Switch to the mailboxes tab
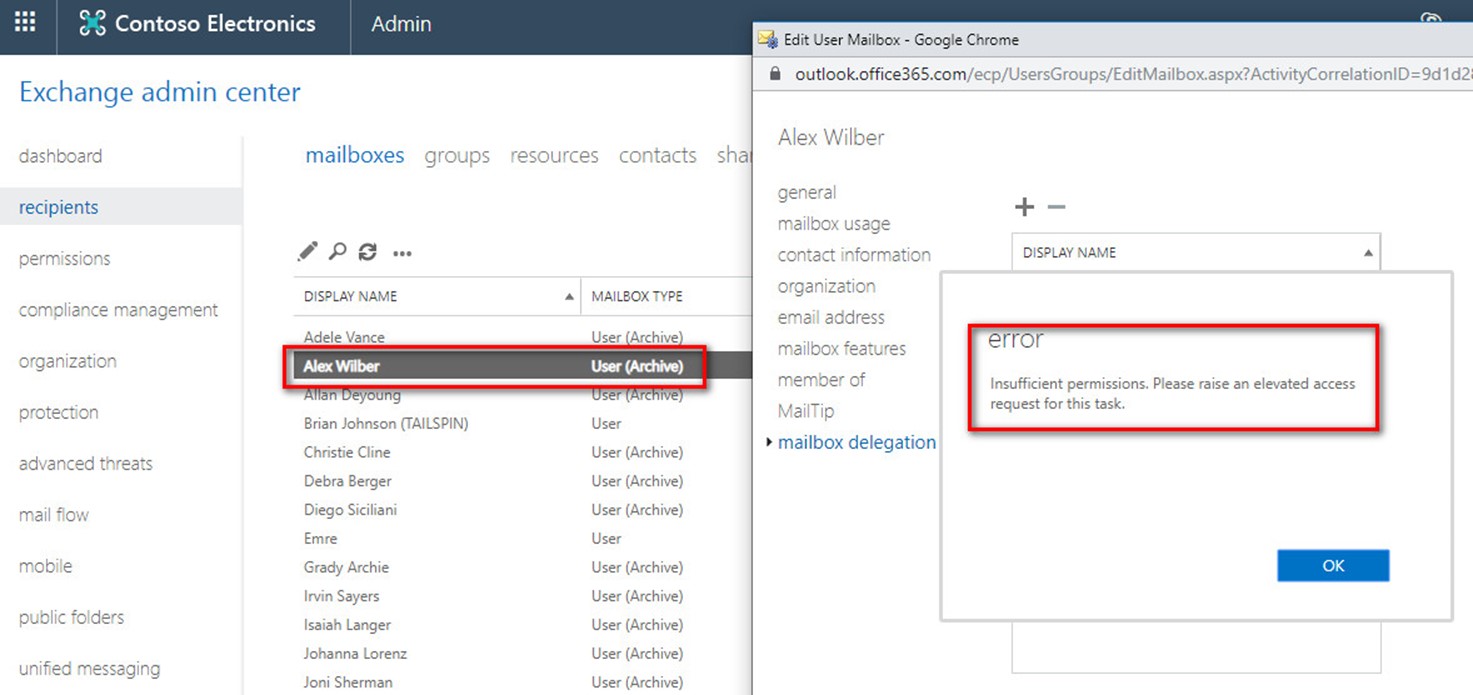Image resolution: width=1473 pixels, height=695 pixels. pos(355,155)
